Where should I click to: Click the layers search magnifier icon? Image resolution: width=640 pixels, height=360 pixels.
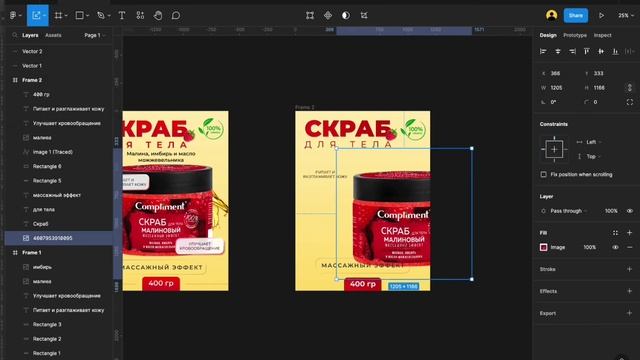click(15, 35)
